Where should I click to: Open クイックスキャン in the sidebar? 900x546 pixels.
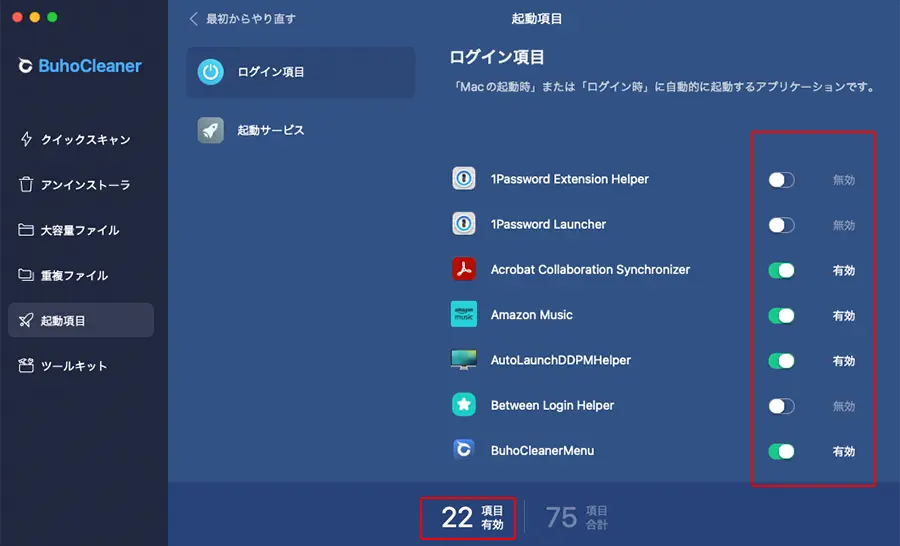point(81,140)
